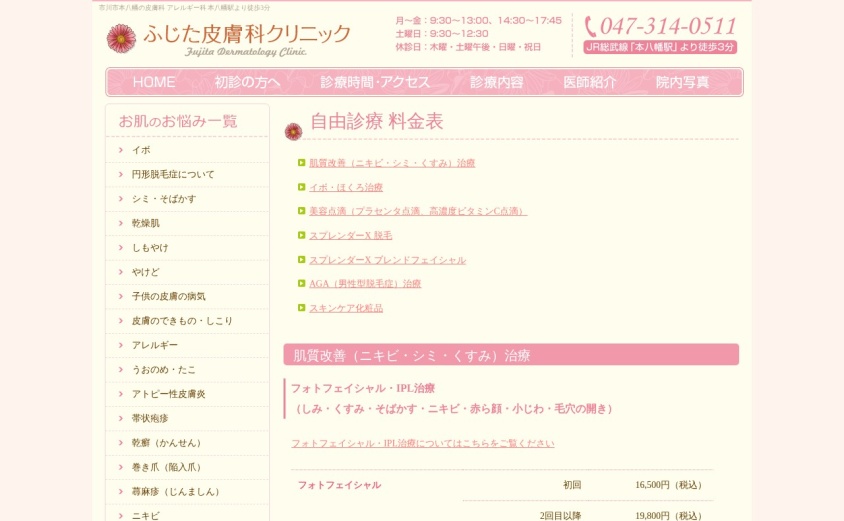Click the chevron arrow beside 帯状疱疹
This screenshot has height=521, width=844.
coord(121,418)
